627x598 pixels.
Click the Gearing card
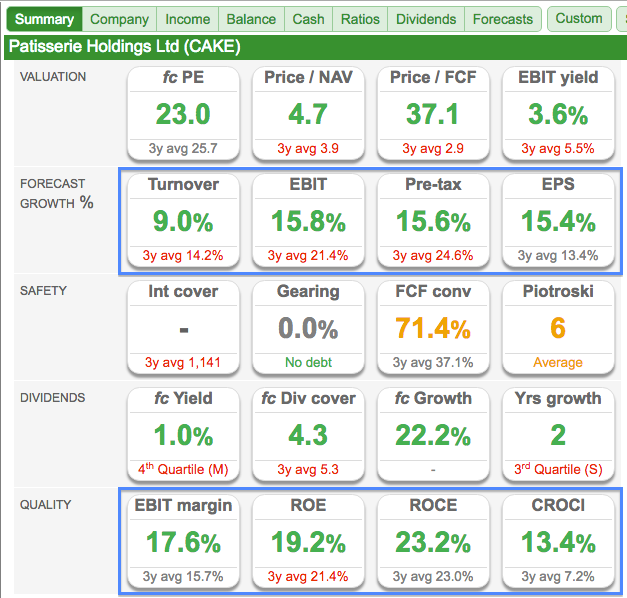pos(308,327)
